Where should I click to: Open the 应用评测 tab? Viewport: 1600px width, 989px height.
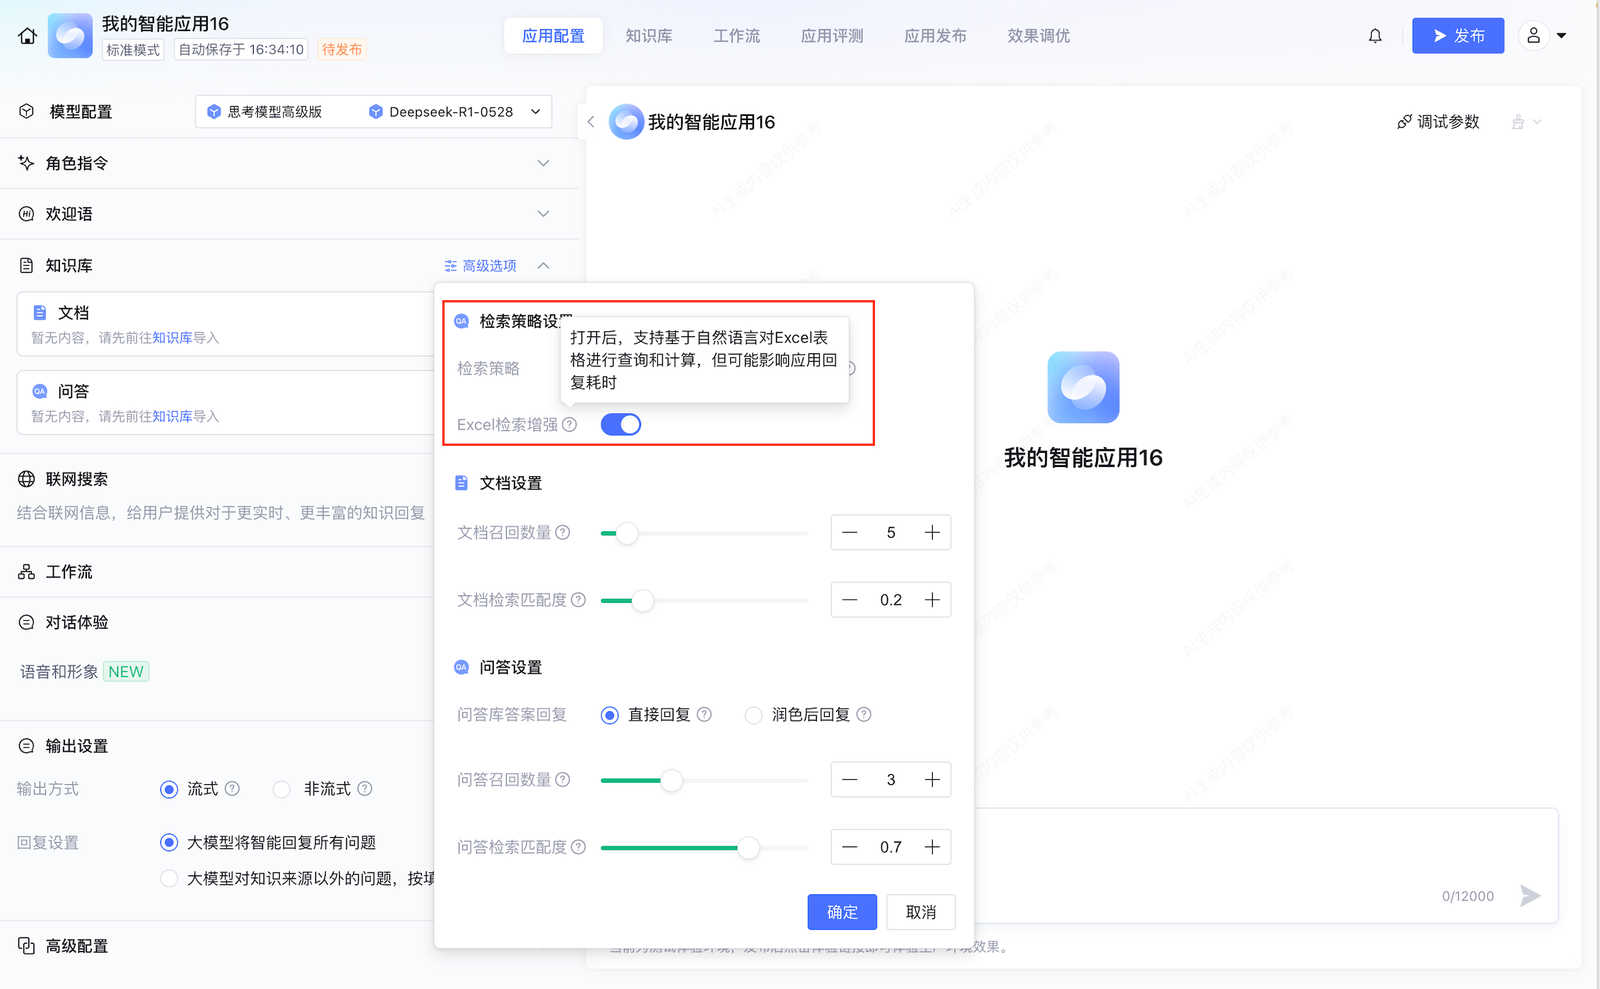pyautogui.click(x=831, y=36)
